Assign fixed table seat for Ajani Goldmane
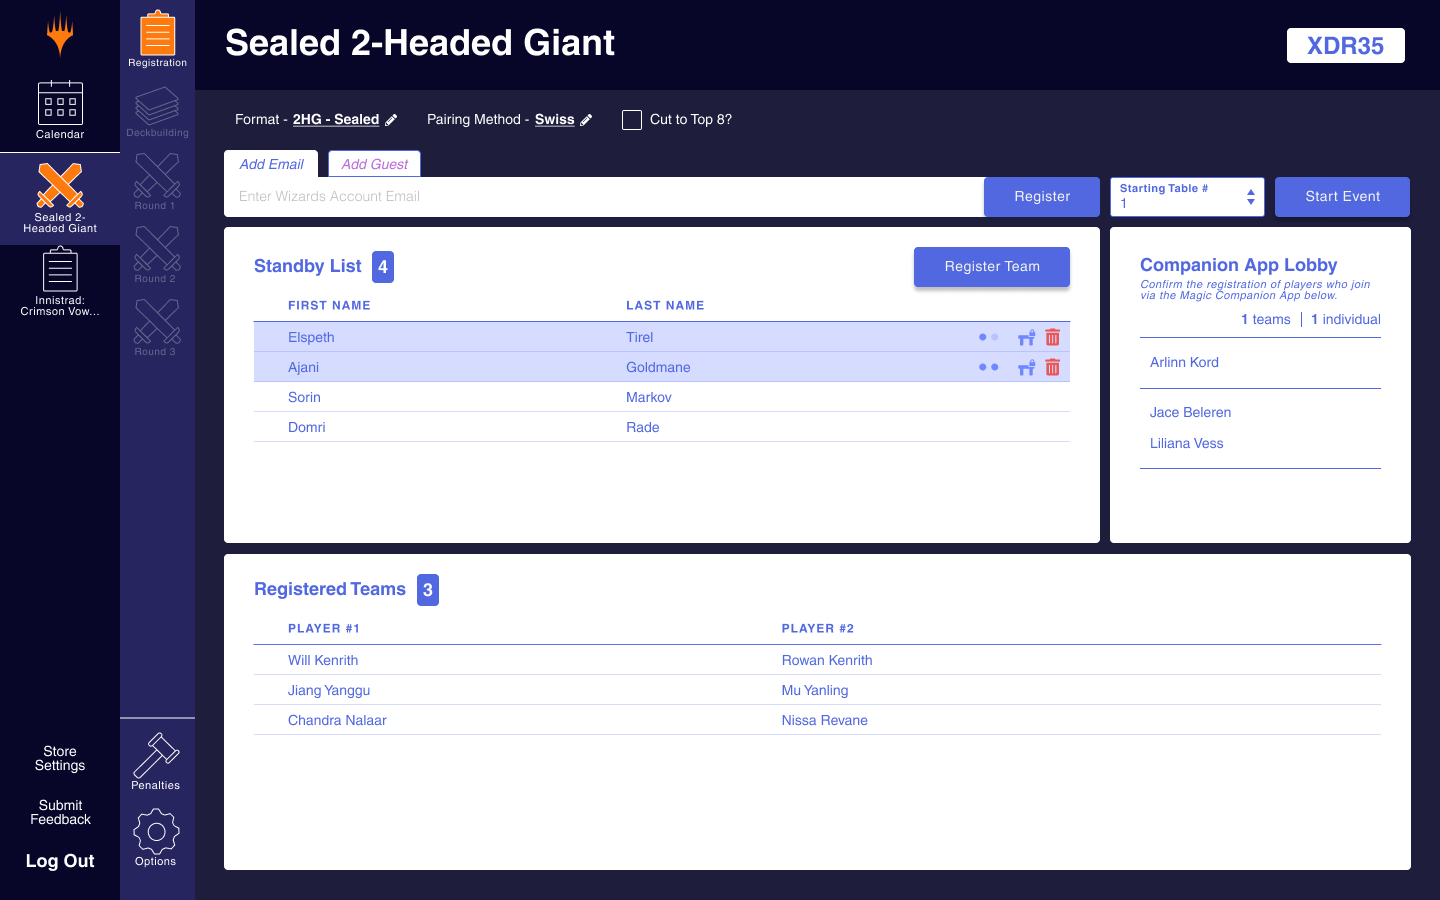1440x900 pixels. 1026,368
